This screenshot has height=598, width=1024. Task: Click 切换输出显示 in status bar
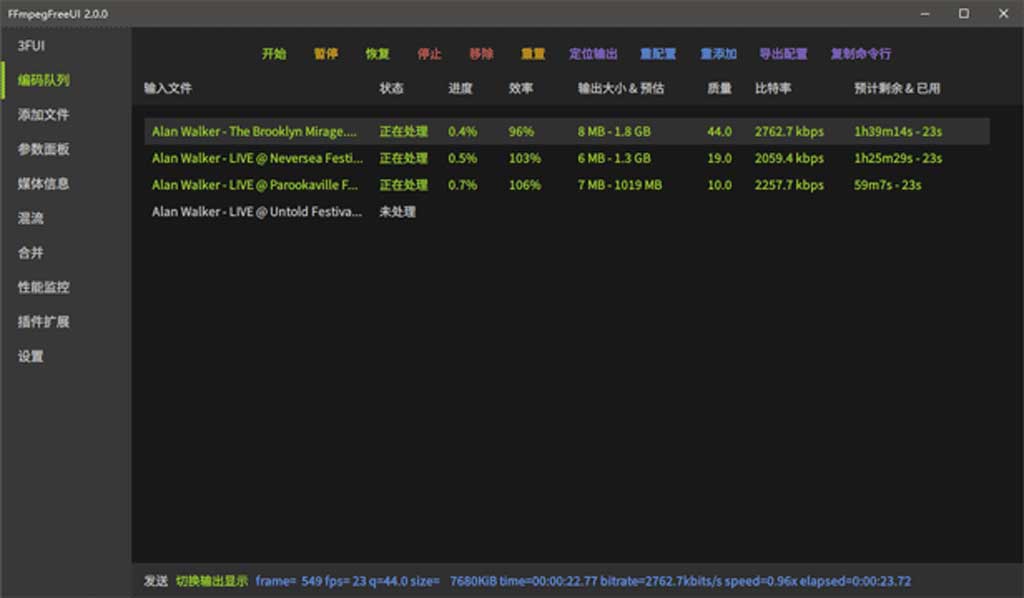[212, 581]
